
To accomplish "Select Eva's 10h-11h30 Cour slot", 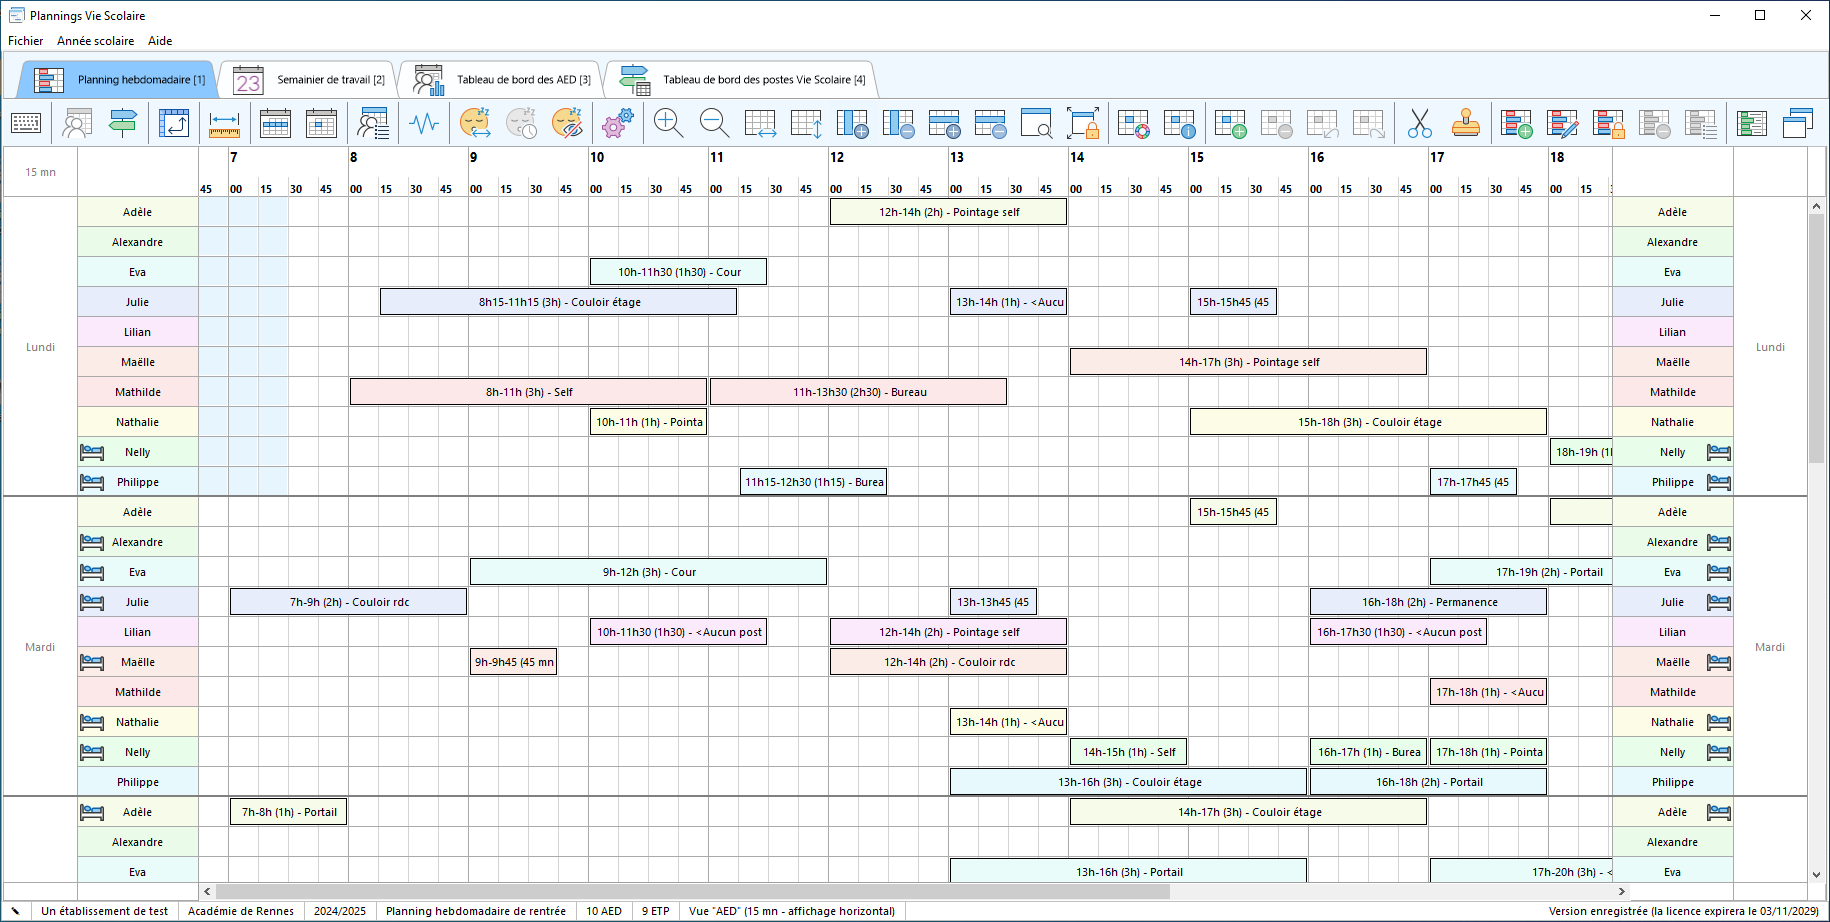I will pyautogui.click(x=678, y=272).
